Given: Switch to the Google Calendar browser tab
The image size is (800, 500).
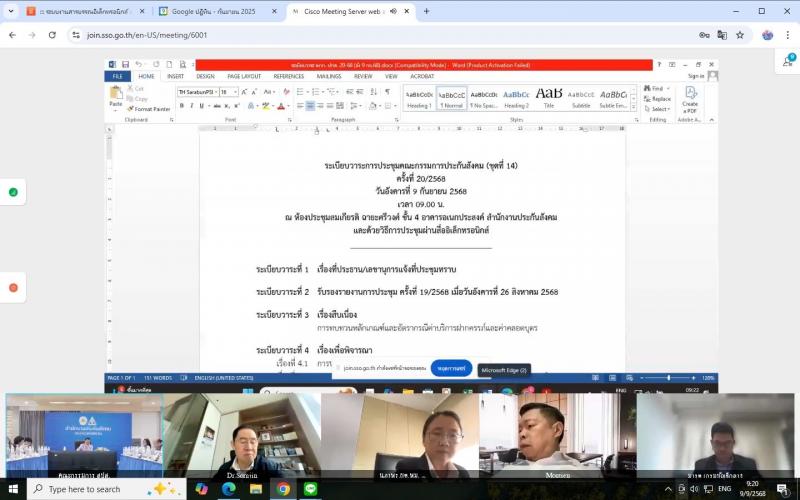Looking at the screenshot, I should point(218,11).
